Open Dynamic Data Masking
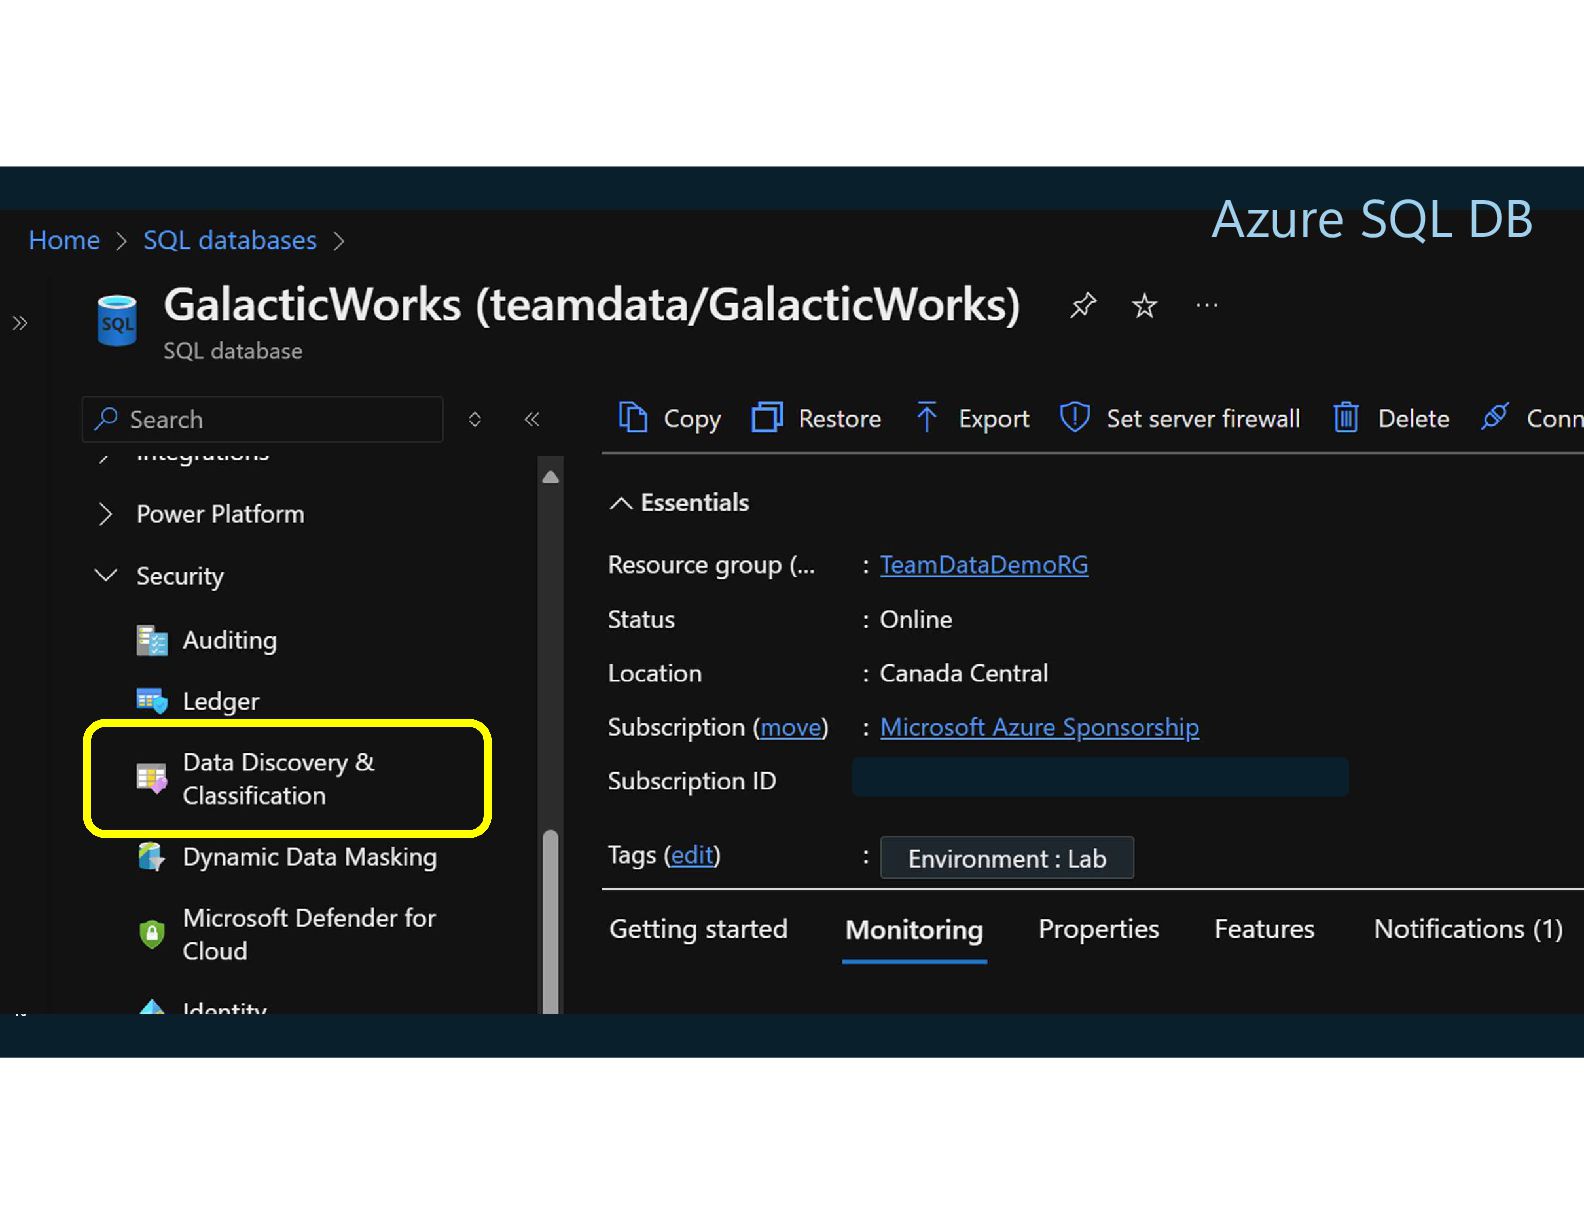The height and width of the screenshot is (1224, 1584). [310, 857]
